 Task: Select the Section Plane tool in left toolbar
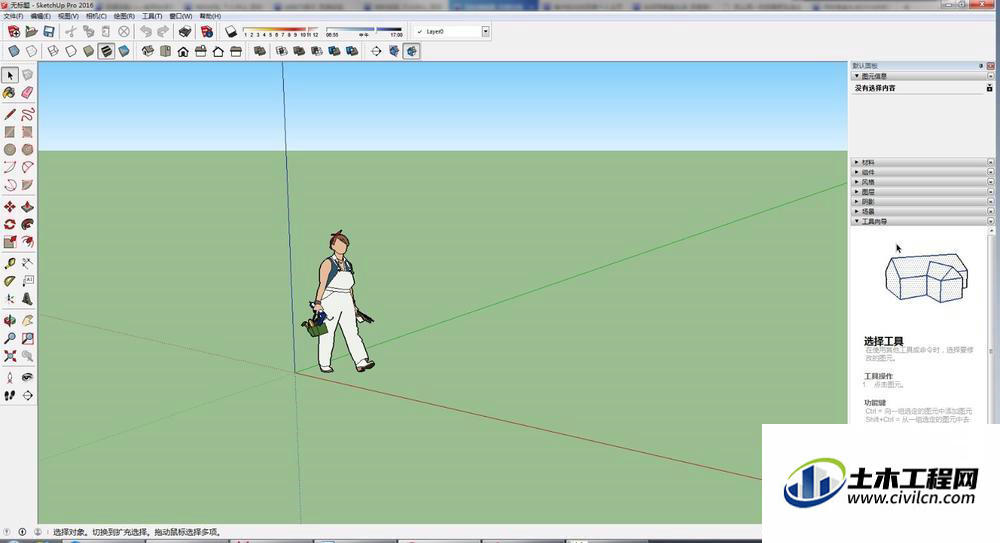tap(27, 396)
